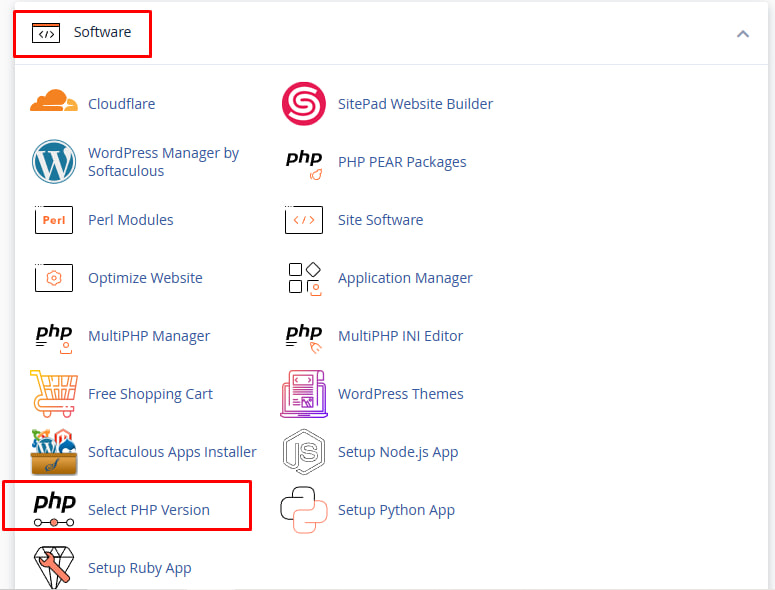The image size is (775, 590).
Task: Click the Select PHP Version icon
Action: coord(54,509)
